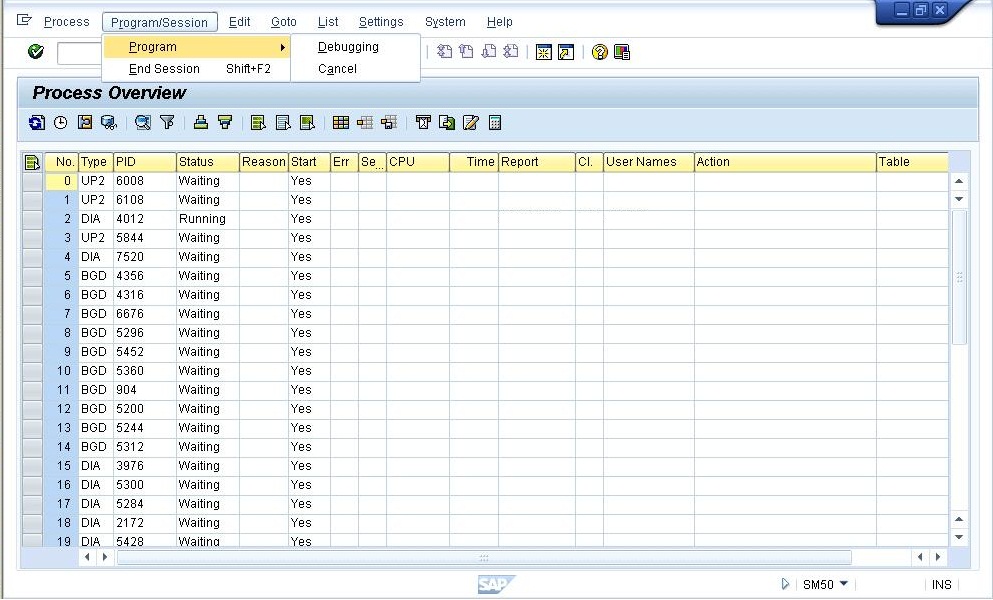Image resolution: width=993 pixels, height=600 pixels.
Task: Sort the process list in ascending order
Action: pyautogui.click(x=199, y=122)
